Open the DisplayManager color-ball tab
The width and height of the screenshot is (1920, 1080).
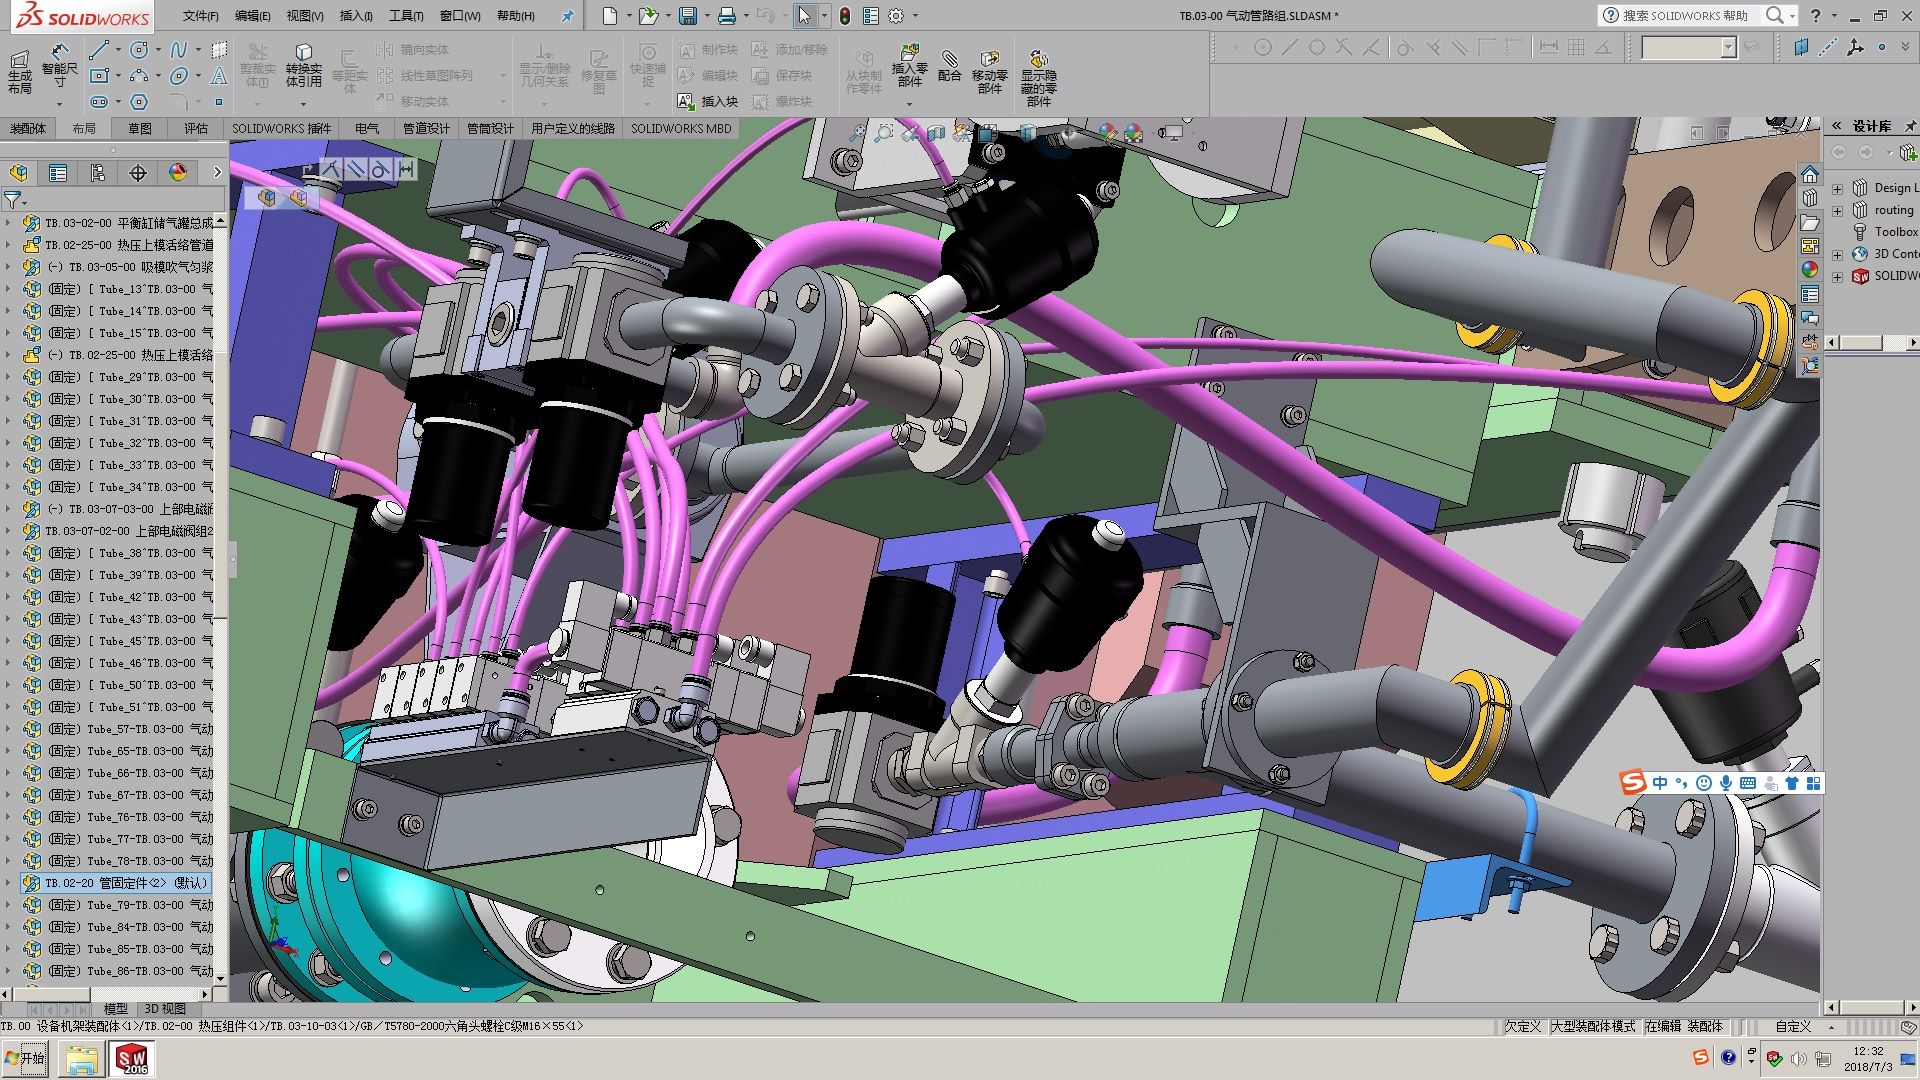[178, 173]
